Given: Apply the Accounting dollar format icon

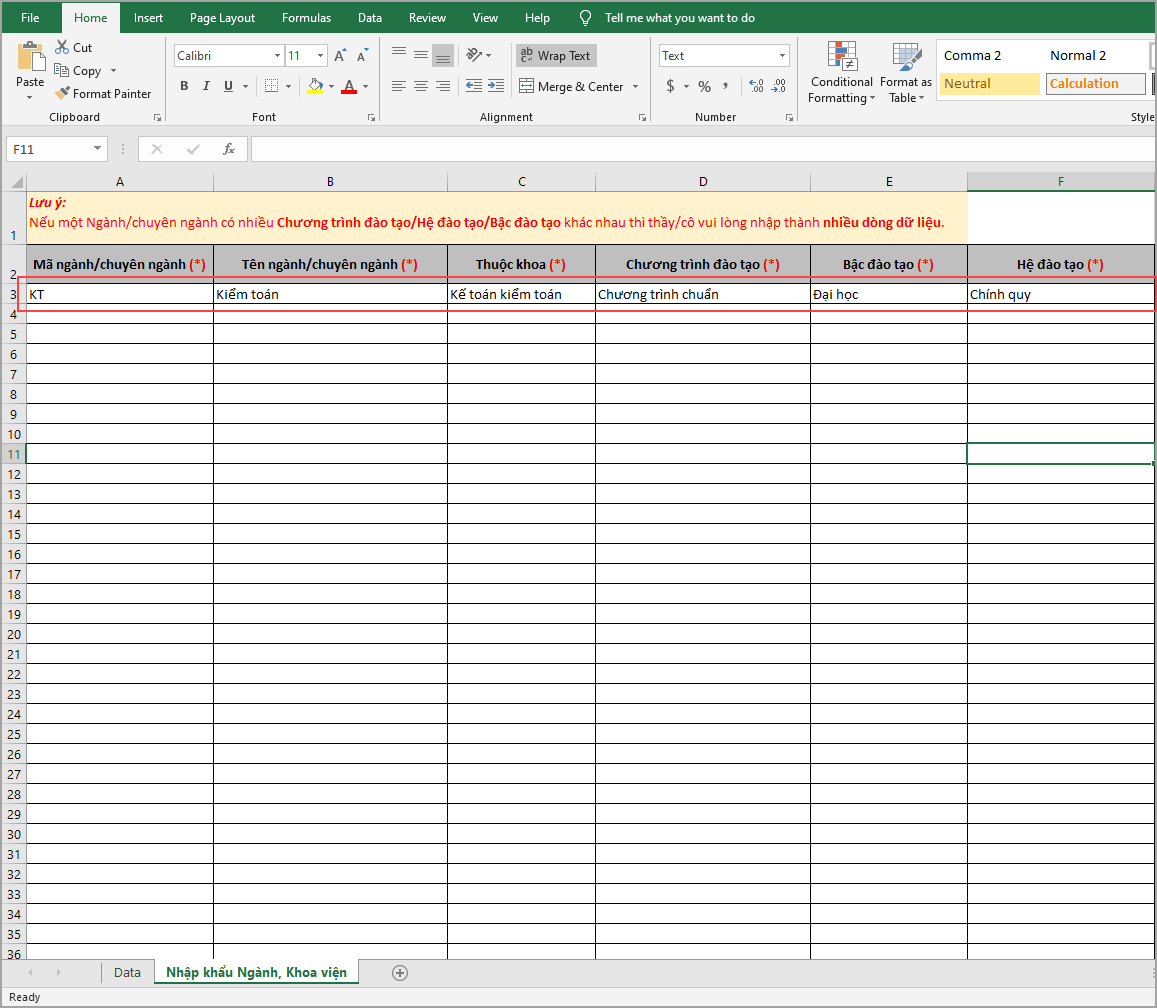Looking at the screenshot, I should tap(670, 86).
